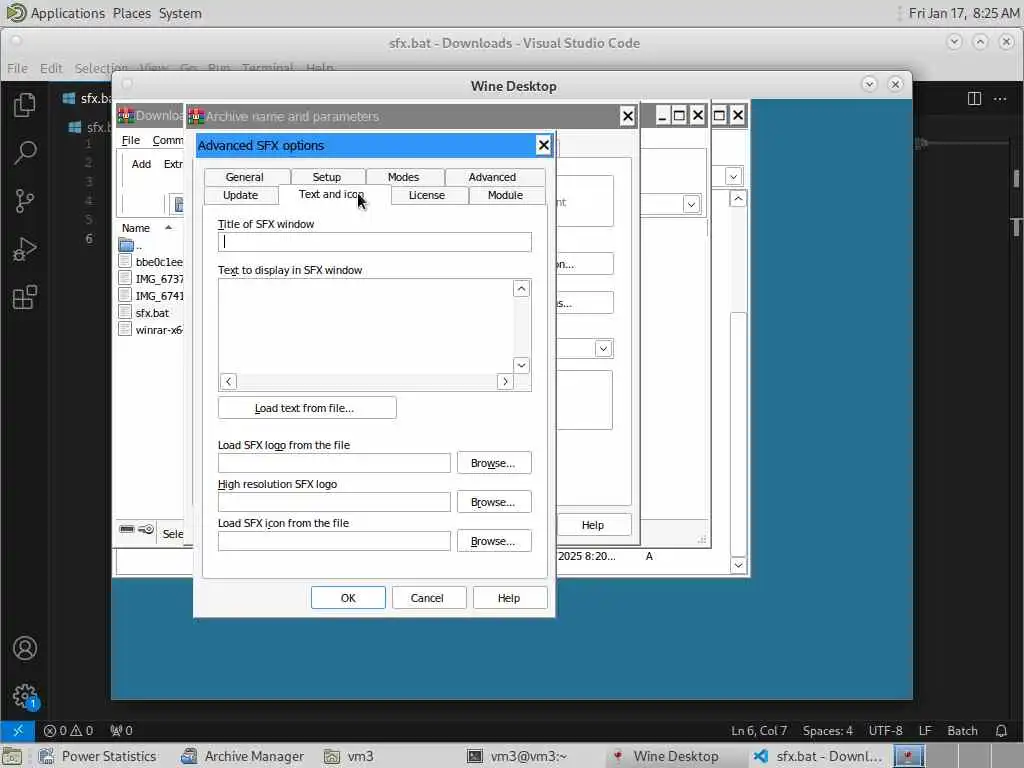The width and height of the screenshot is (1024, 768).
Task: Select the winrar-x6 file in the WinRAR list
Action: (152, 330)
